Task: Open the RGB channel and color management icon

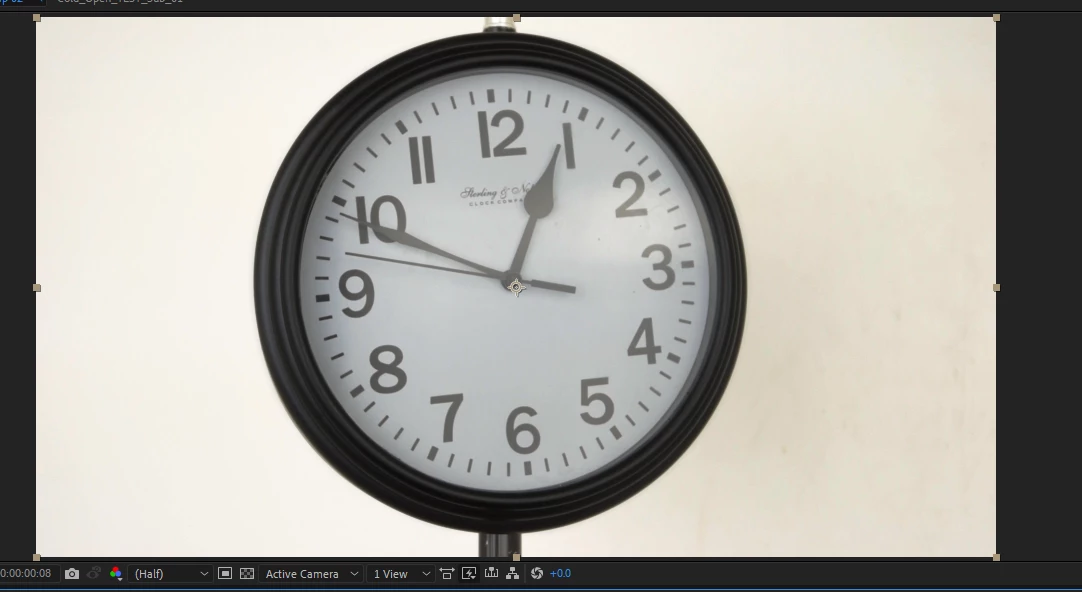Action: tap(116, 573)
